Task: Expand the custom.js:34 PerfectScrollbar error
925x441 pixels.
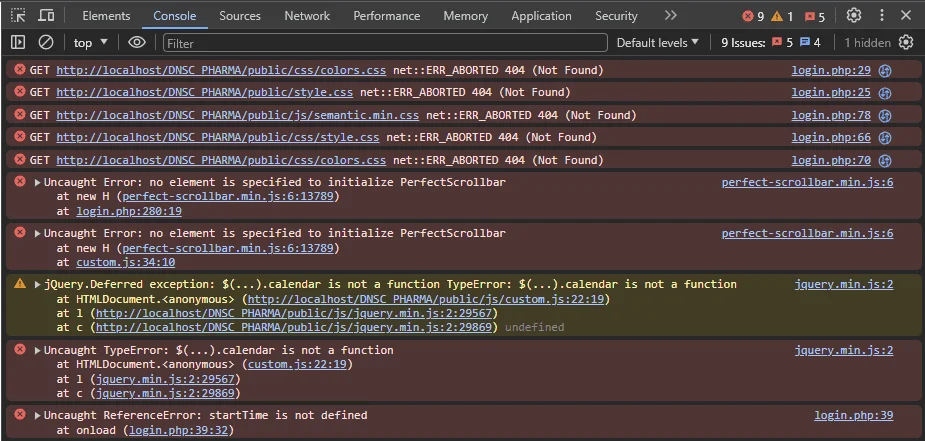Action: pos(38,233)
